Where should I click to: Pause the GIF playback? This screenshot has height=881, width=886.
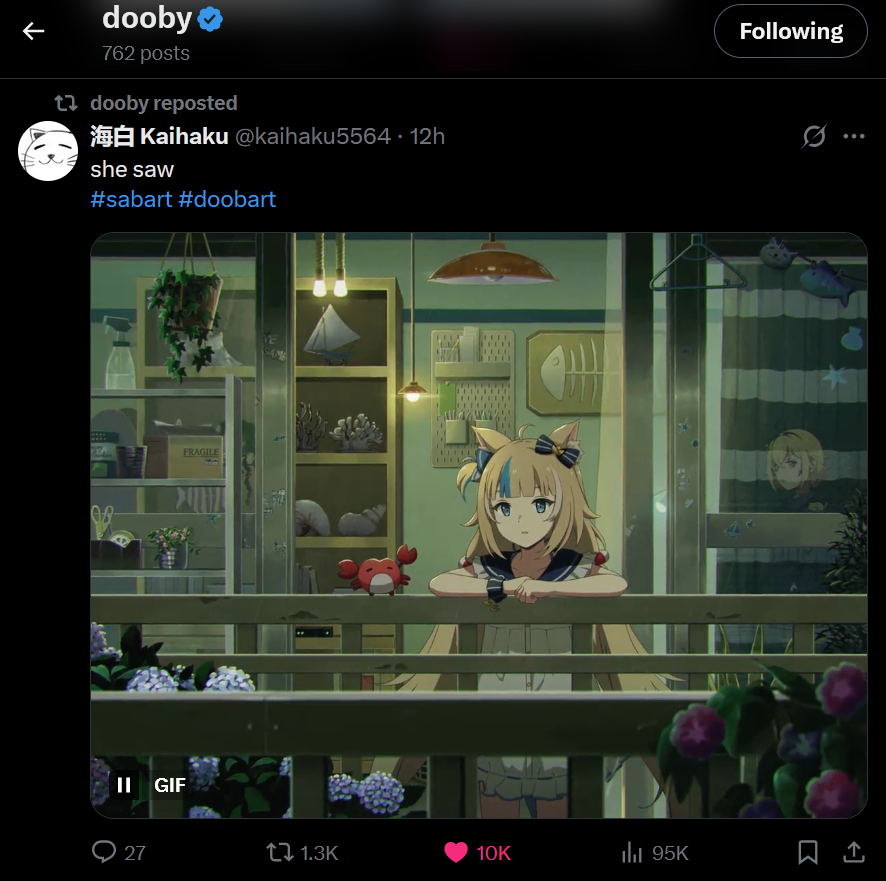click(x=124, y=785)
